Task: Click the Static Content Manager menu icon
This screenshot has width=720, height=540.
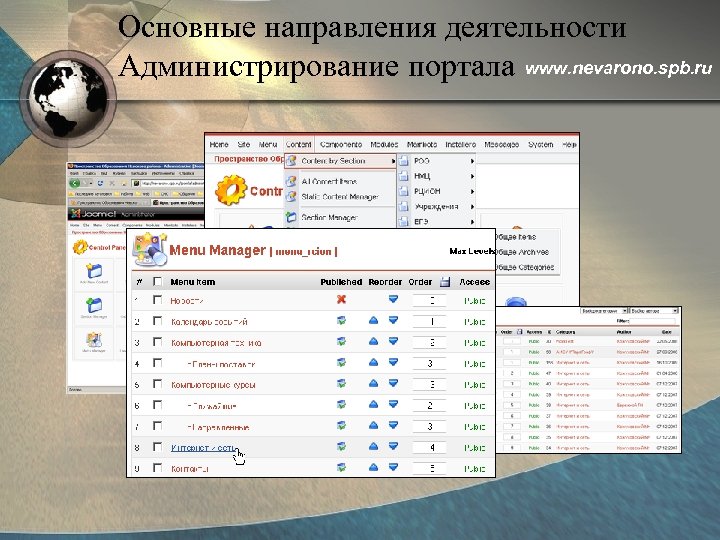Action: coord(291,197)
